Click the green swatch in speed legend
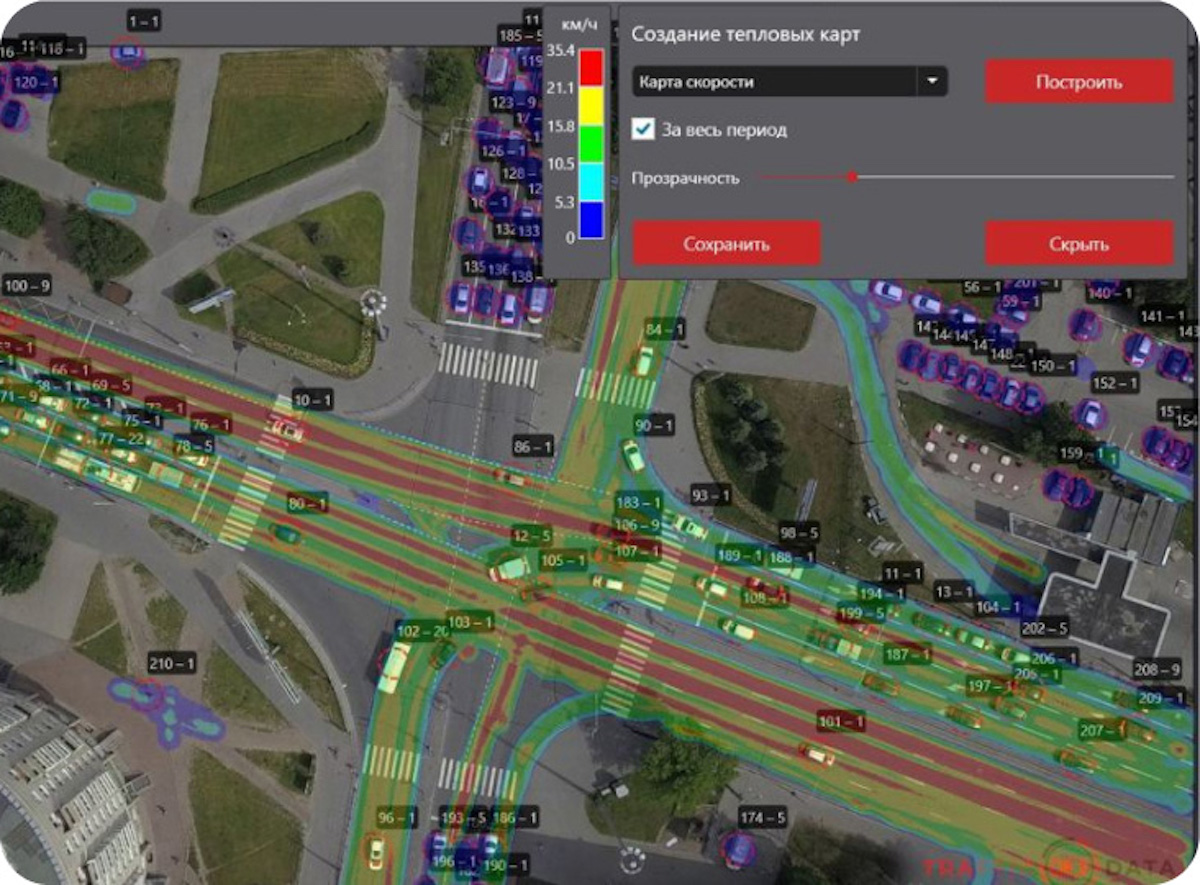Screen dimensions: 1200x885 (x=591, y=145)
